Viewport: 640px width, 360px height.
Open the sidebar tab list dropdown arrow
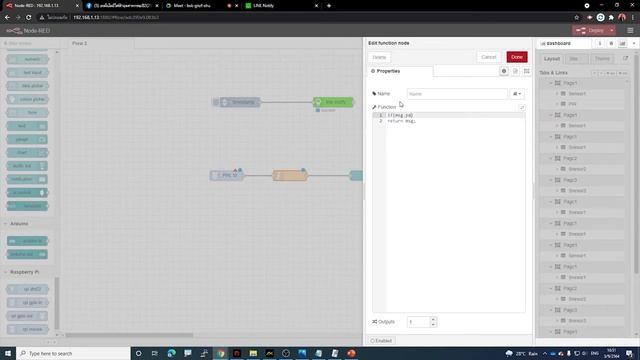(634, 43)
